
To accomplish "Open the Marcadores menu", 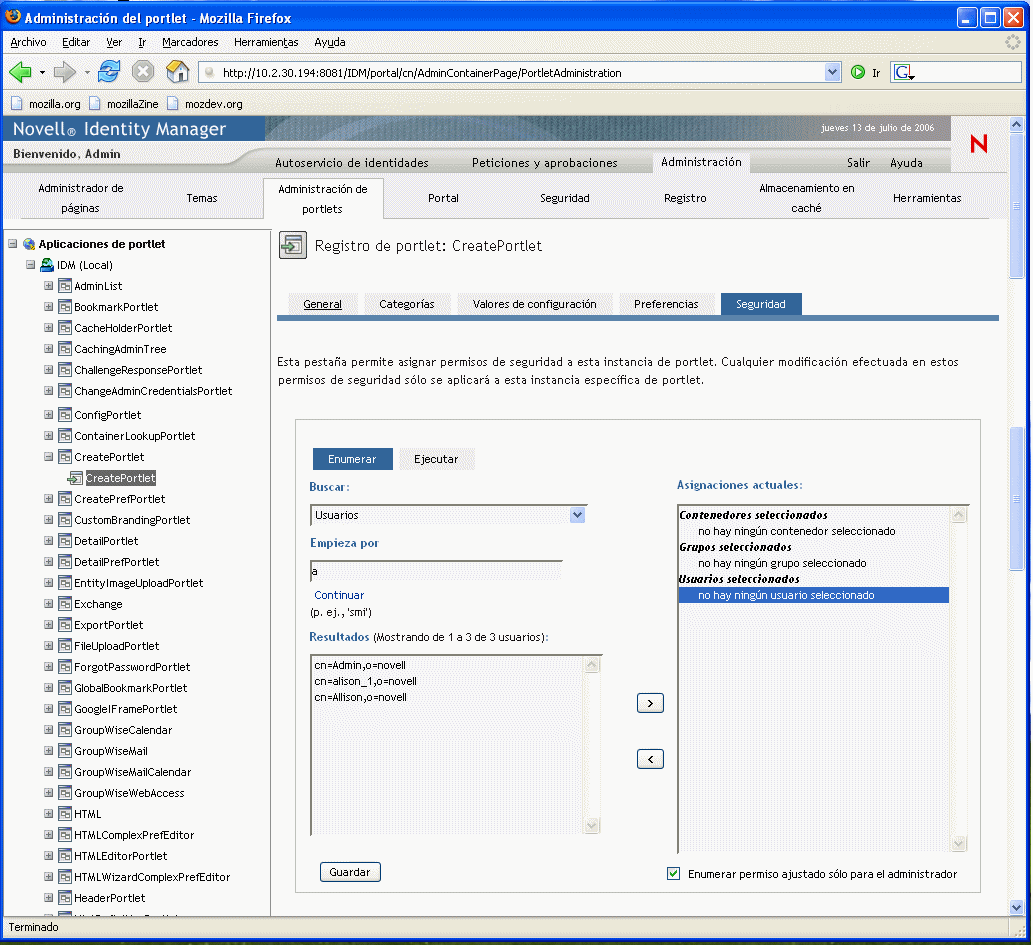I will pyautogui.click(x=190, y=42).
